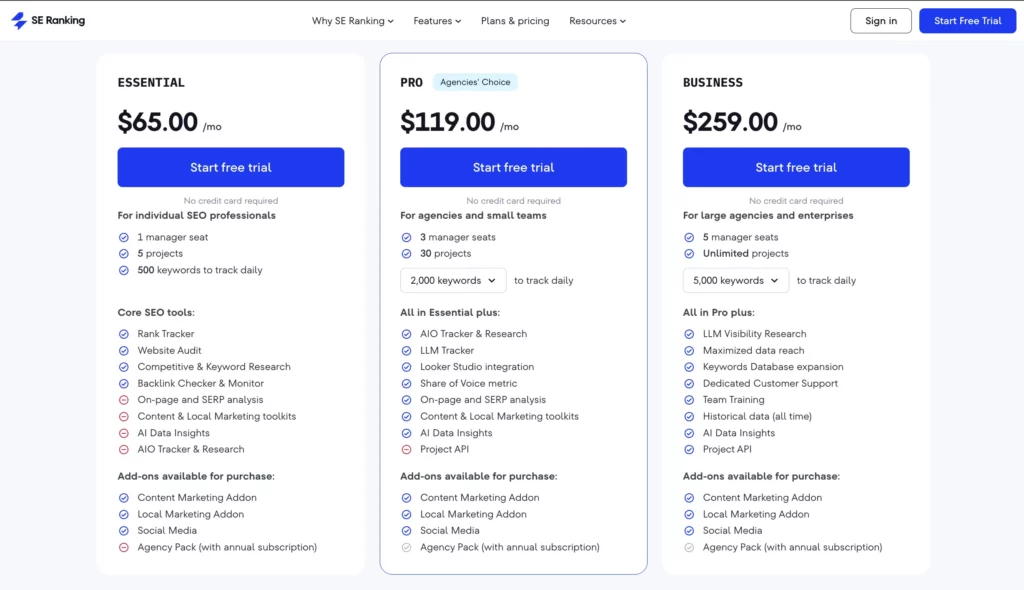1024x590 pixels.
Task: Click the checkmark beside "Website Audit"
Action: point(124,350)
